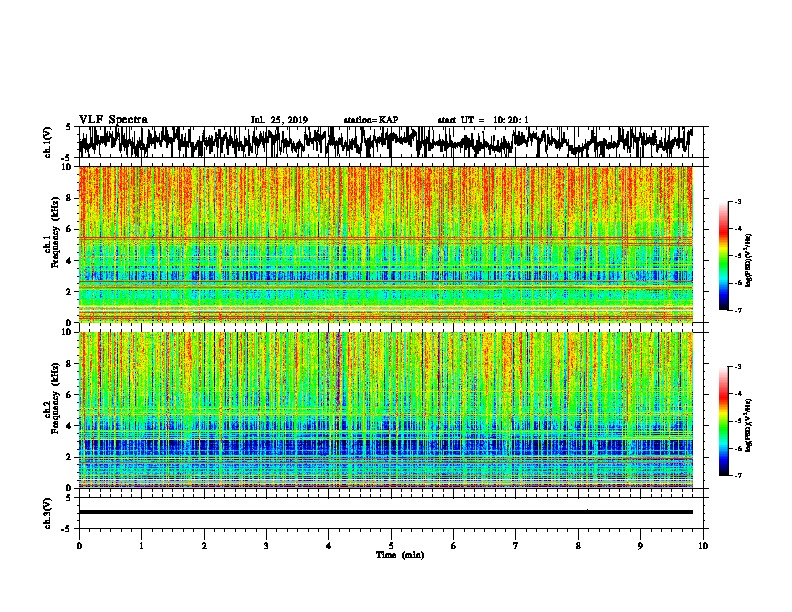Click the upper ch.1 color scale bar
Screen dimensions: 792x612
coord(723,256)
